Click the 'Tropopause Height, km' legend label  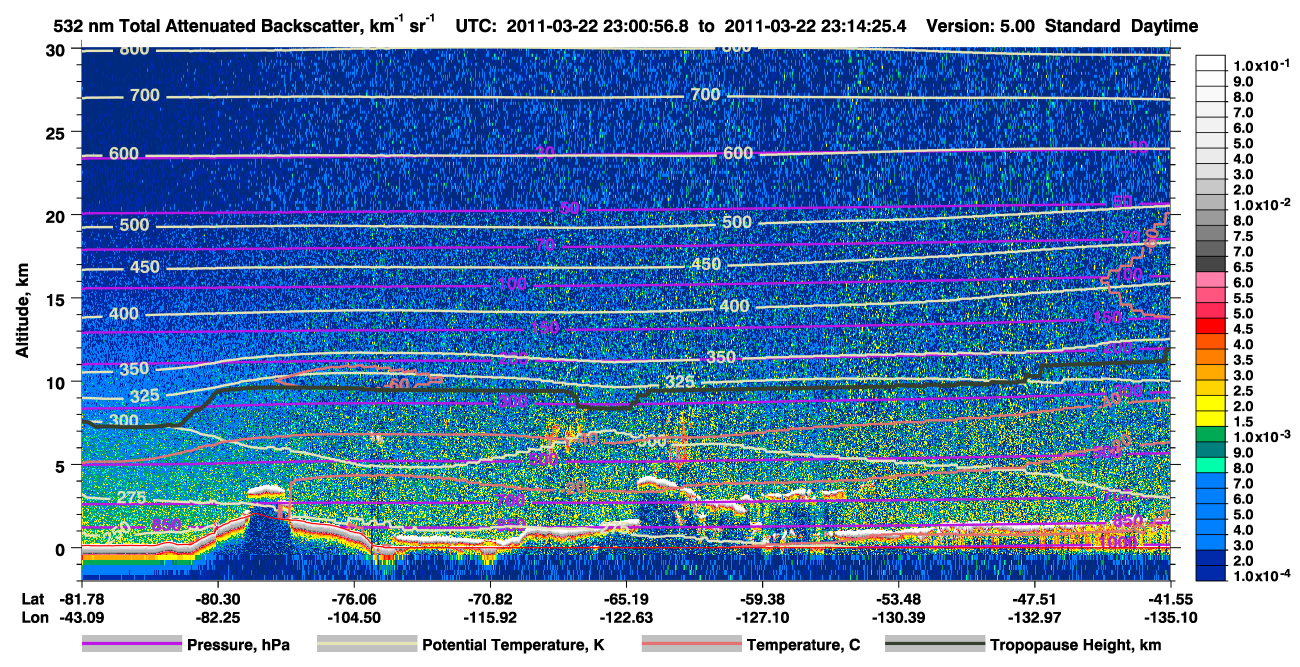1075,645
